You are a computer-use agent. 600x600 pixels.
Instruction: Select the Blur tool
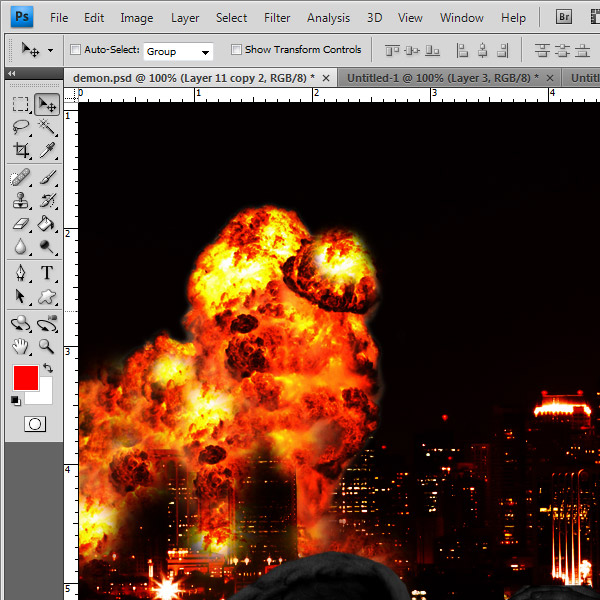click(x=20, y=246)
